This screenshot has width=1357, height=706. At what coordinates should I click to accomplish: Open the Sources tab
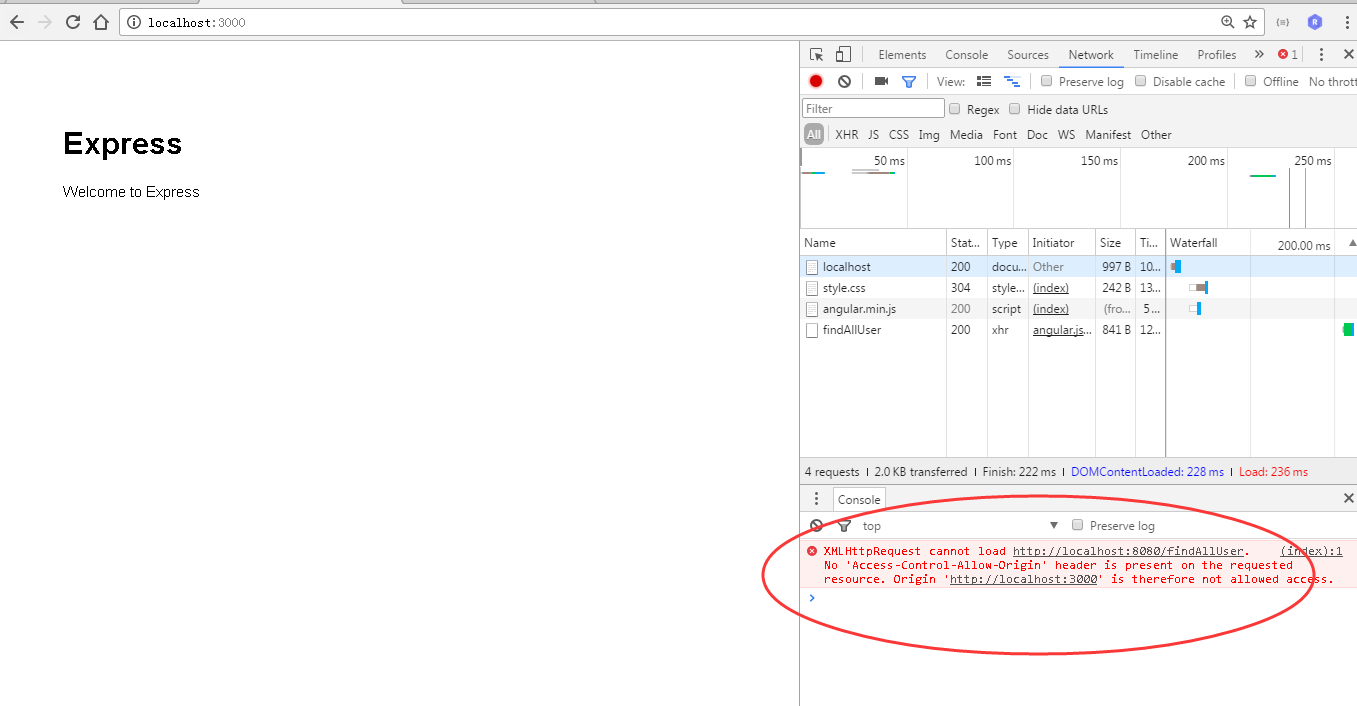pyautogui.click(x=1028, y=55)
